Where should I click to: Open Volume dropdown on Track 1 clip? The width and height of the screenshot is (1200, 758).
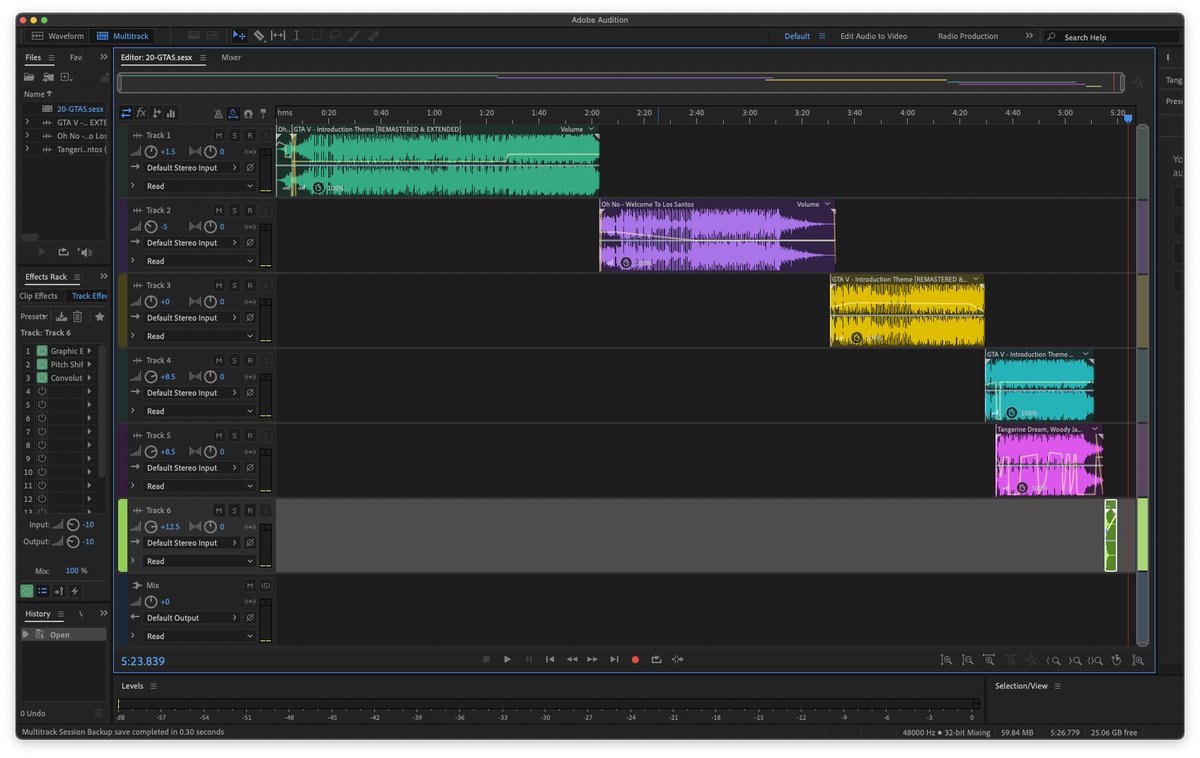577,129
